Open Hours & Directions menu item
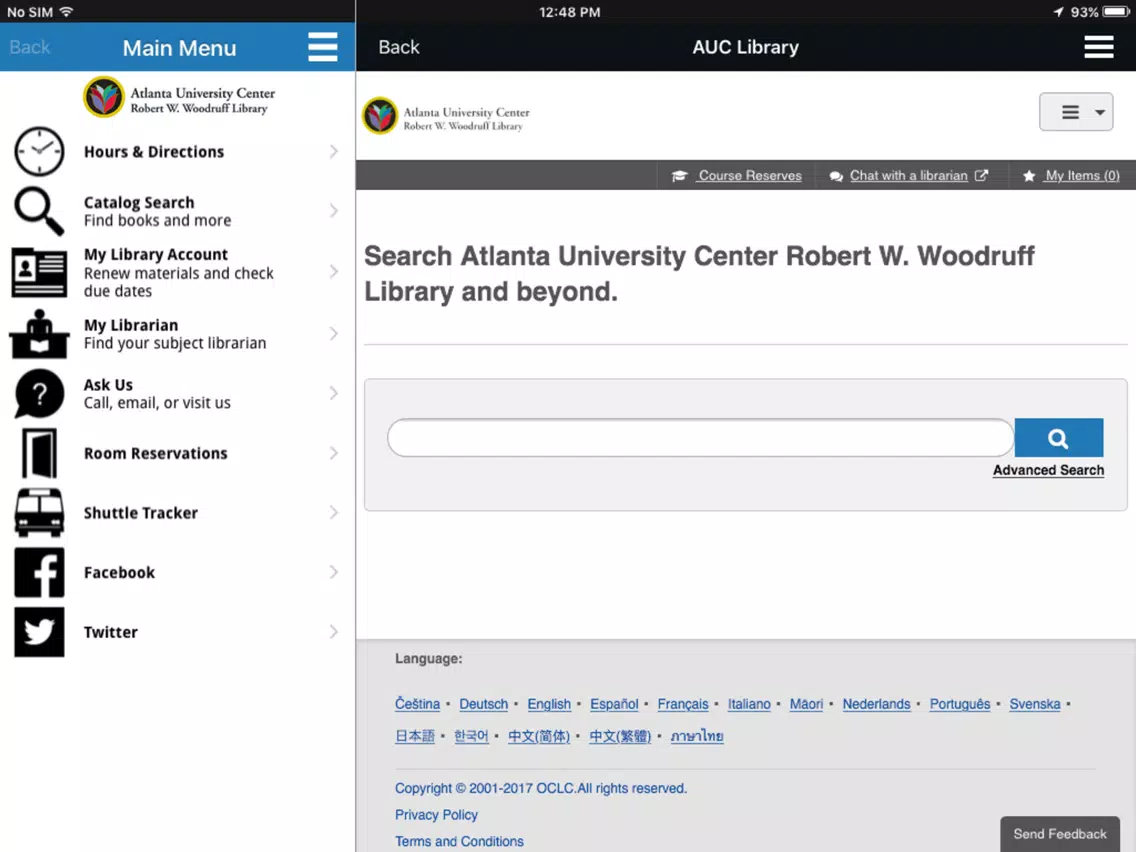 (x=178, y=151)
